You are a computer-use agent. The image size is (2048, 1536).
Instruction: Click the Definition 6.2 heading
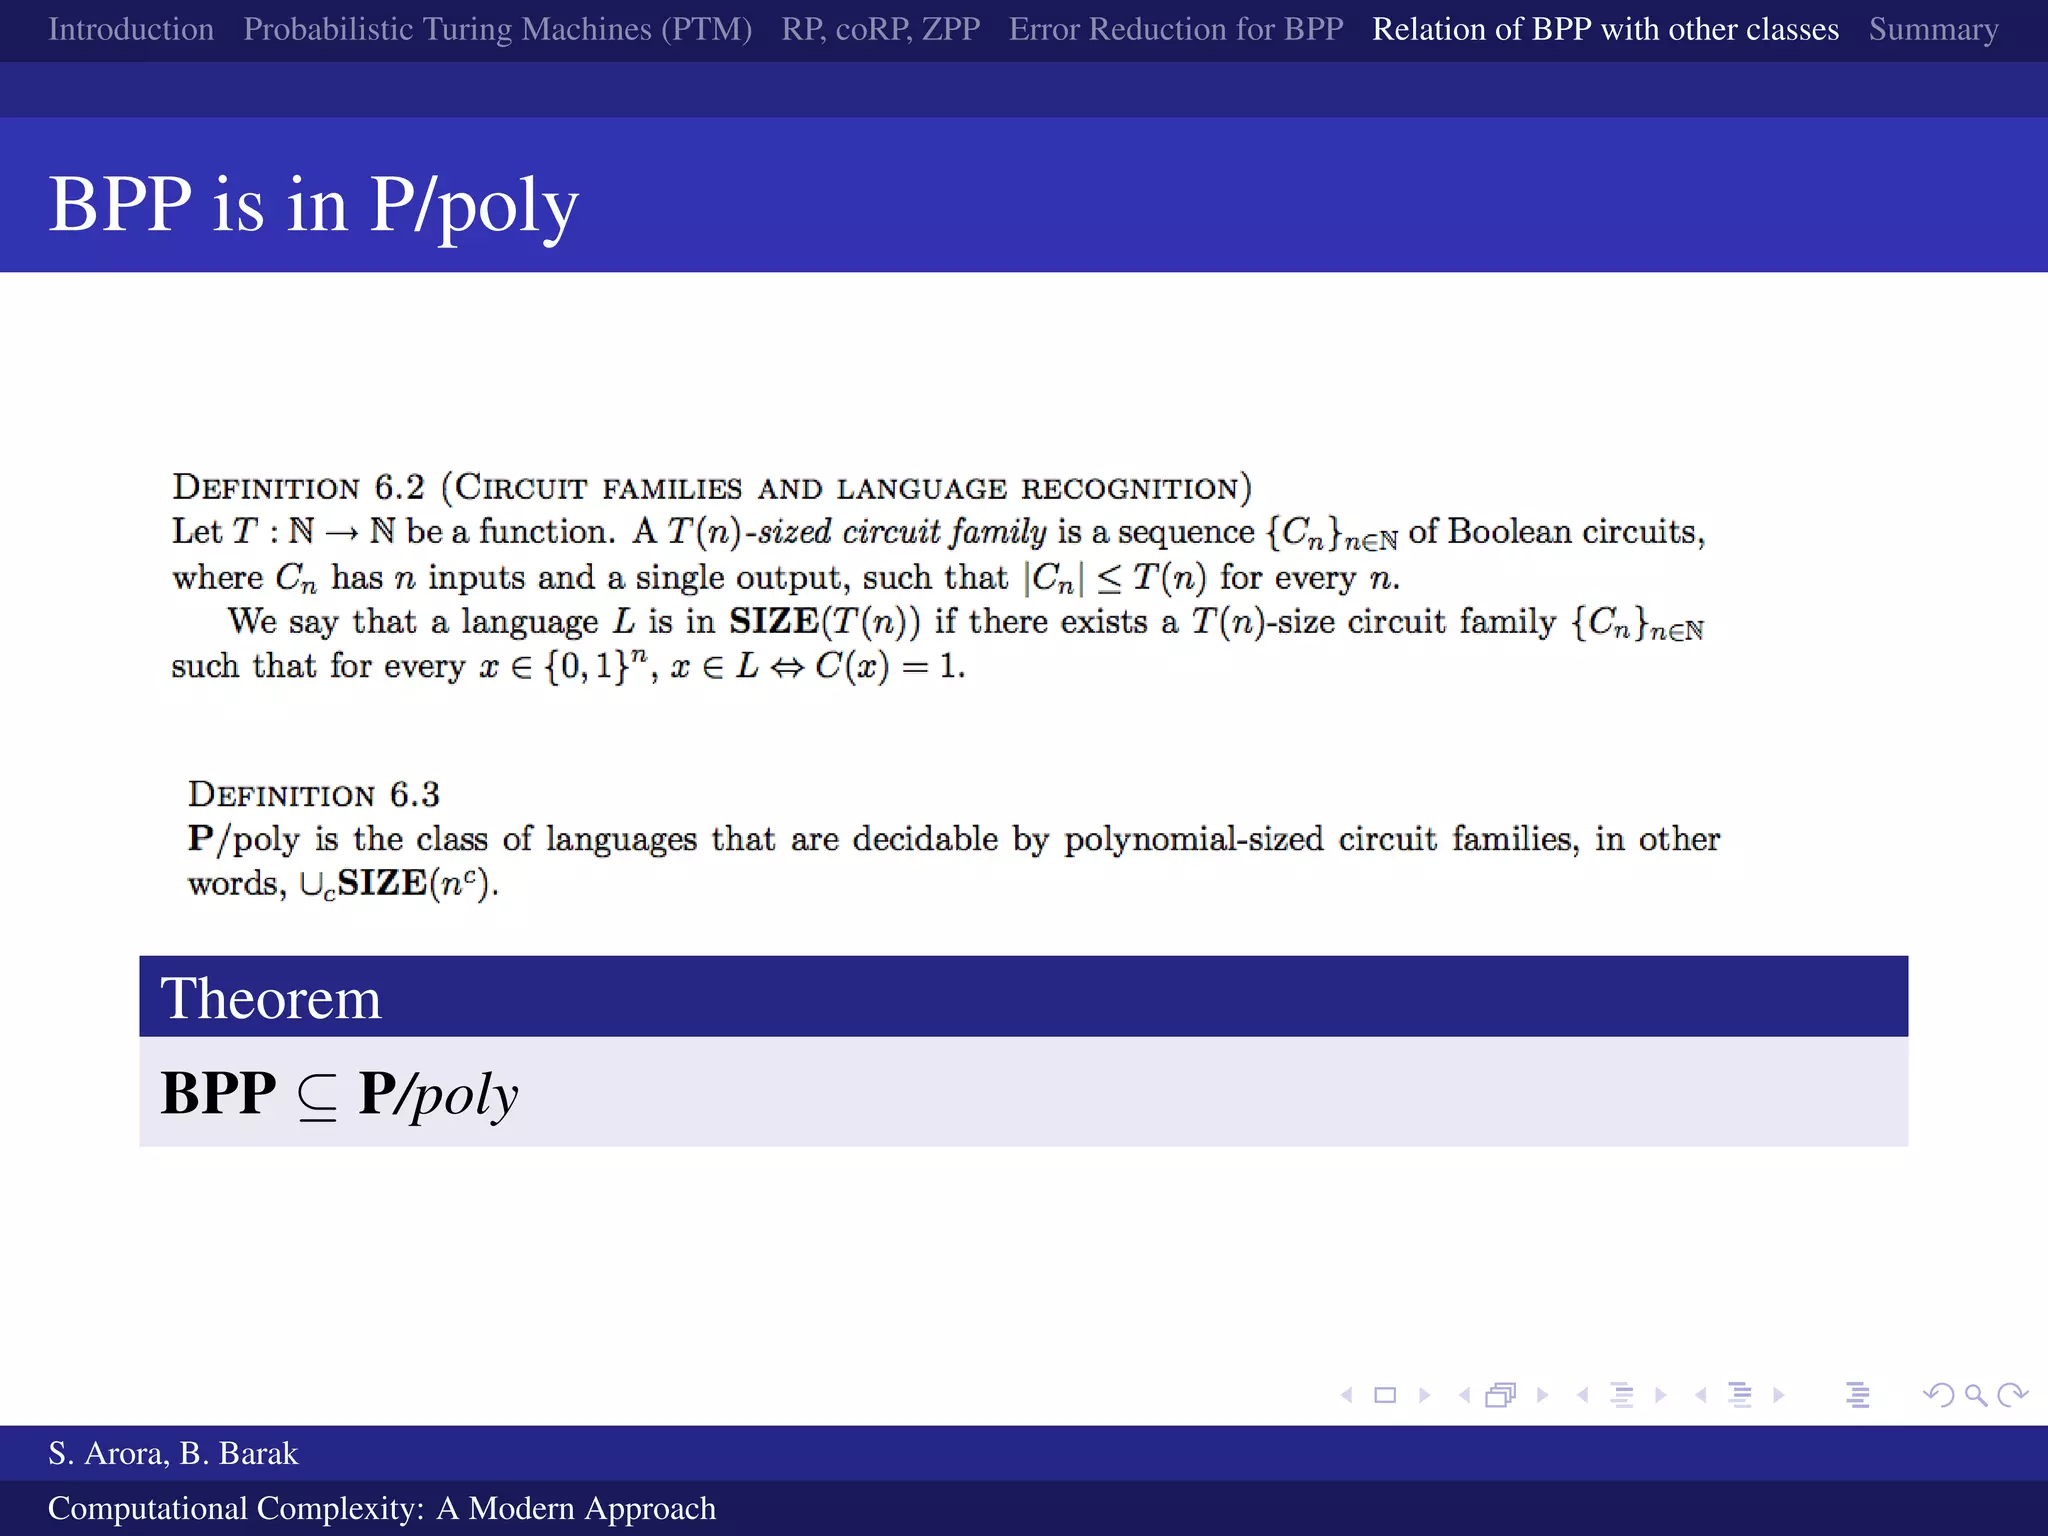click(712, 488)
